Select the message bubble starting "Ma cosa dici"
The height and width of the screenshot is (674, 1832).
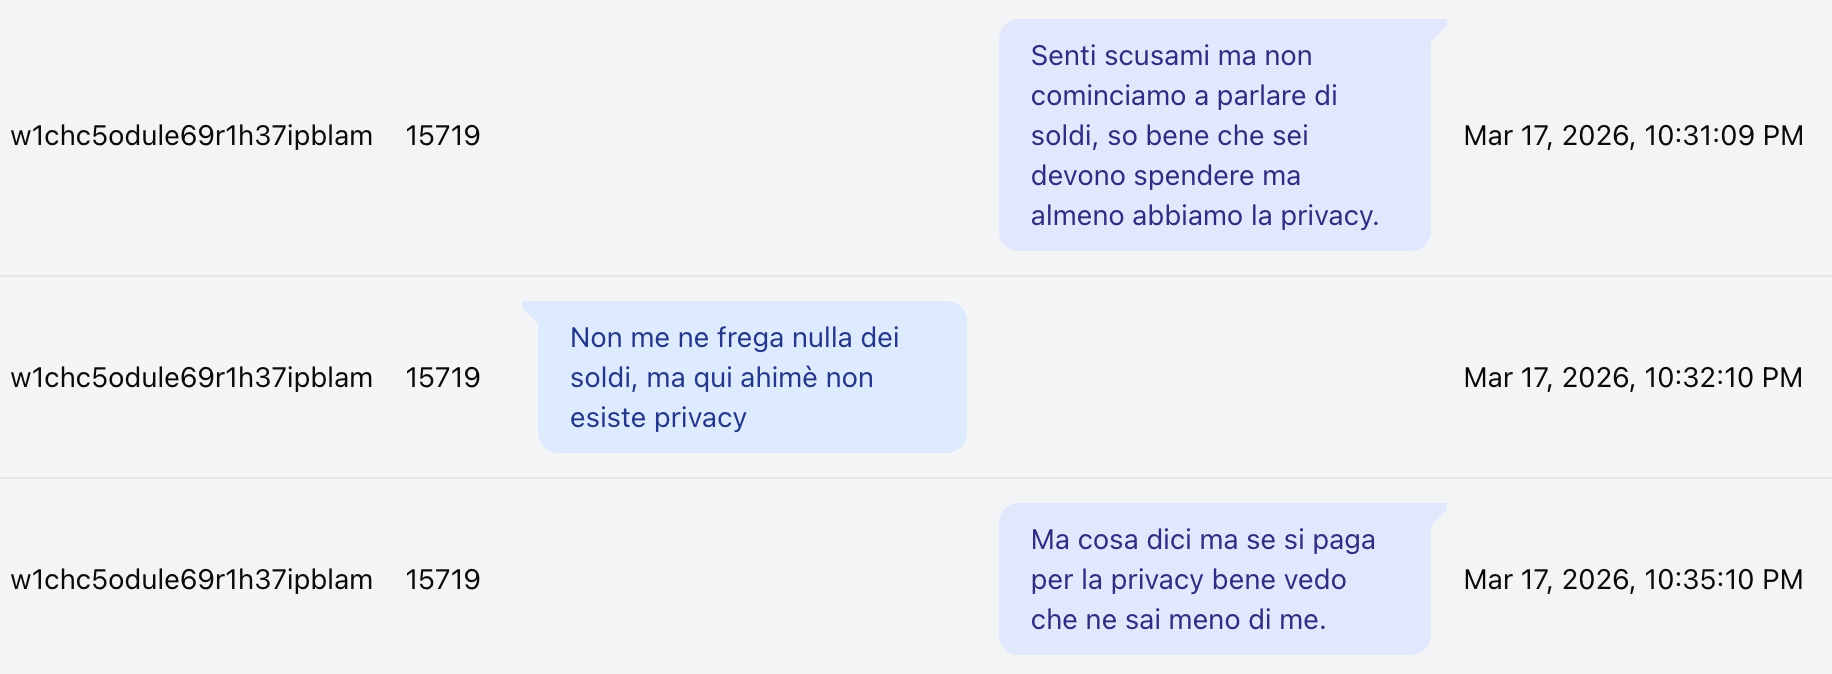click(x=1214, y=580)
